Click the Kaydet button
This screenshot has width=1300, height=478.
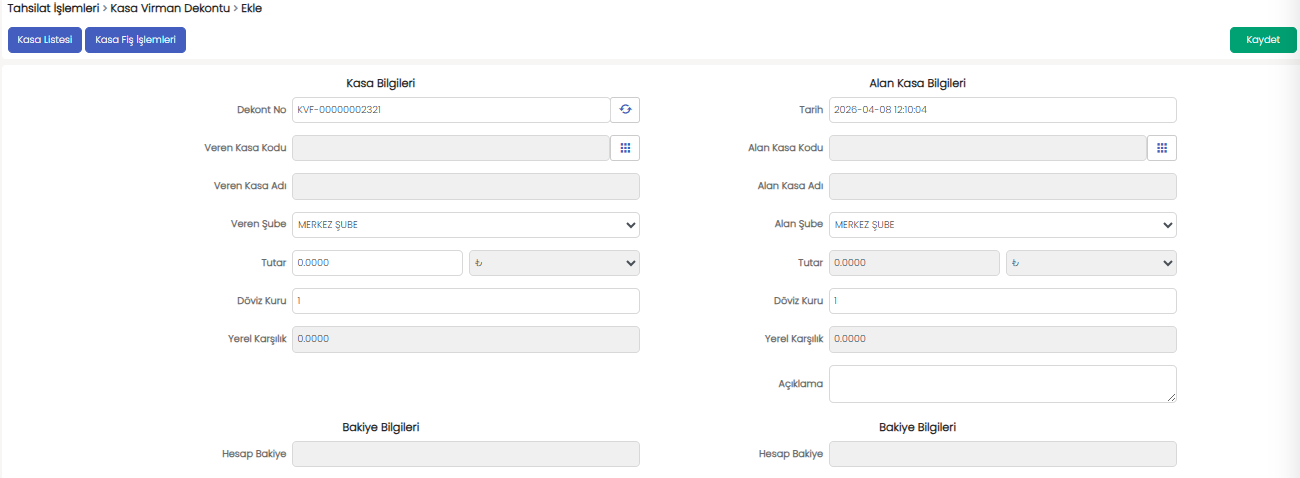1262,40
